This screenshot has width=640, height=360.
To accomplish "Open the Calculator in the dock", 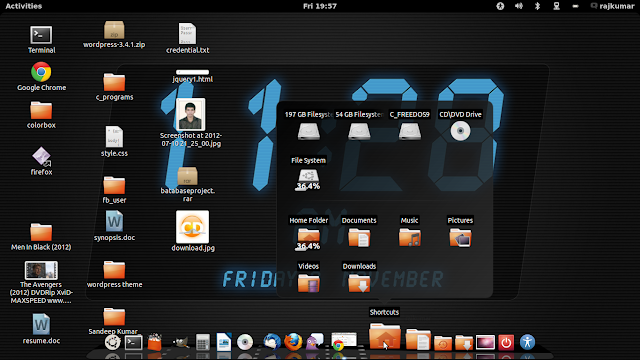I will pos(202,342).
